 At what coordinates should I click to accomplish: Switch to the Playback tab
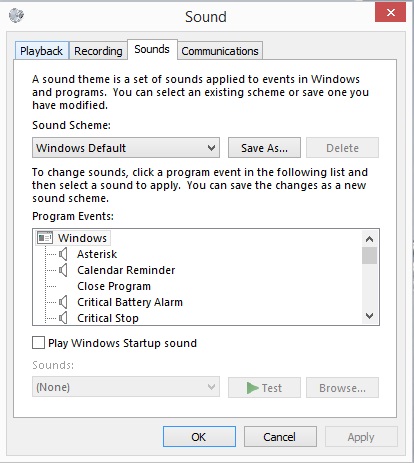pos(42,51)
